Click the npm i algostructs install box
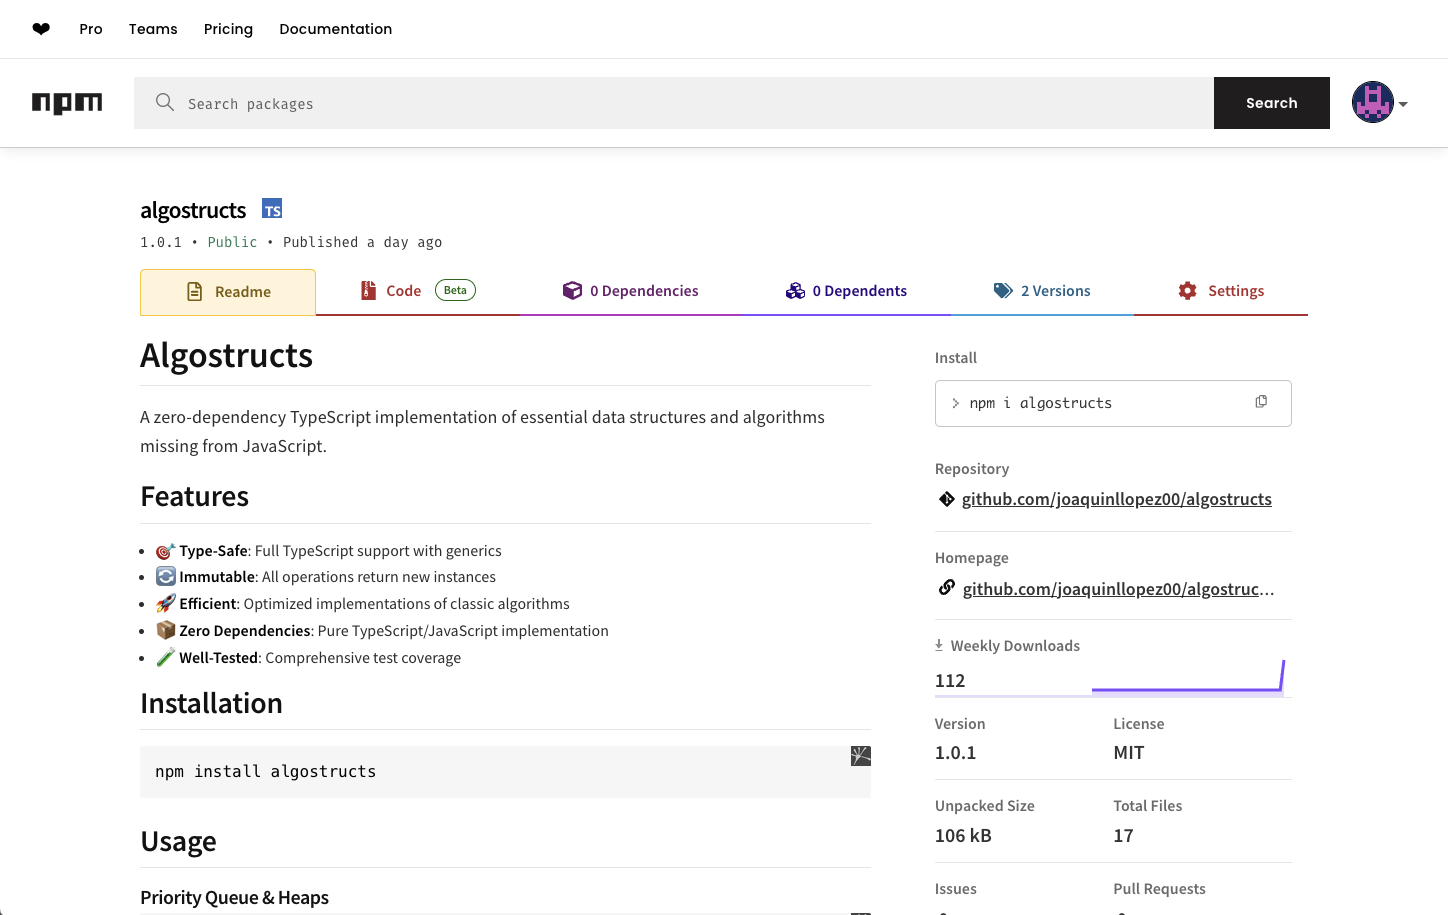 [x=1113, y=403]
